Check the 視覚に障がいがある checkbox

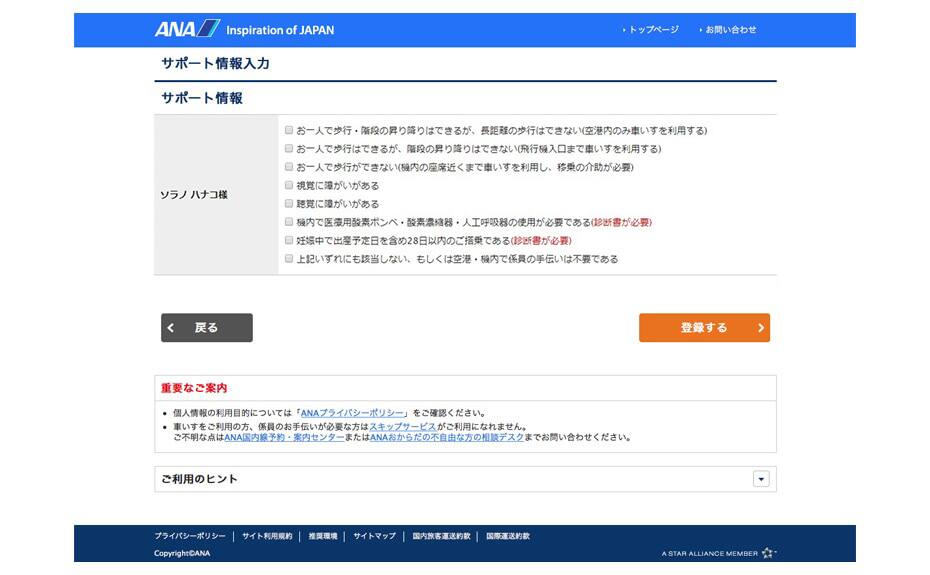(289, 185)
